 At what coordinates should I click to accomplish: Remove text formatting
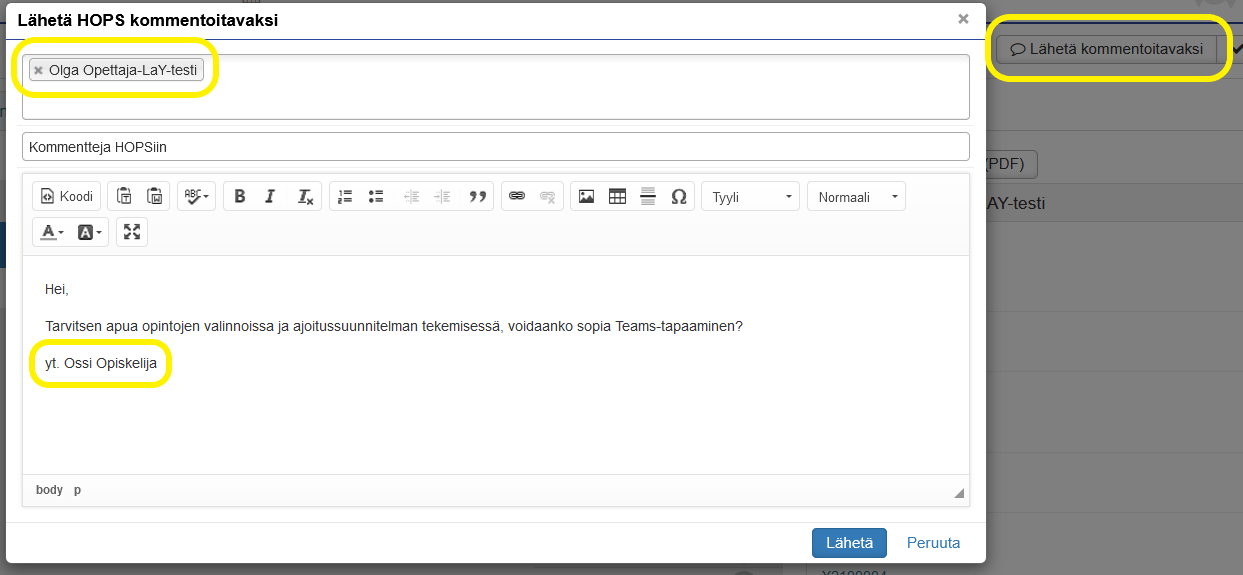point(305,196)
